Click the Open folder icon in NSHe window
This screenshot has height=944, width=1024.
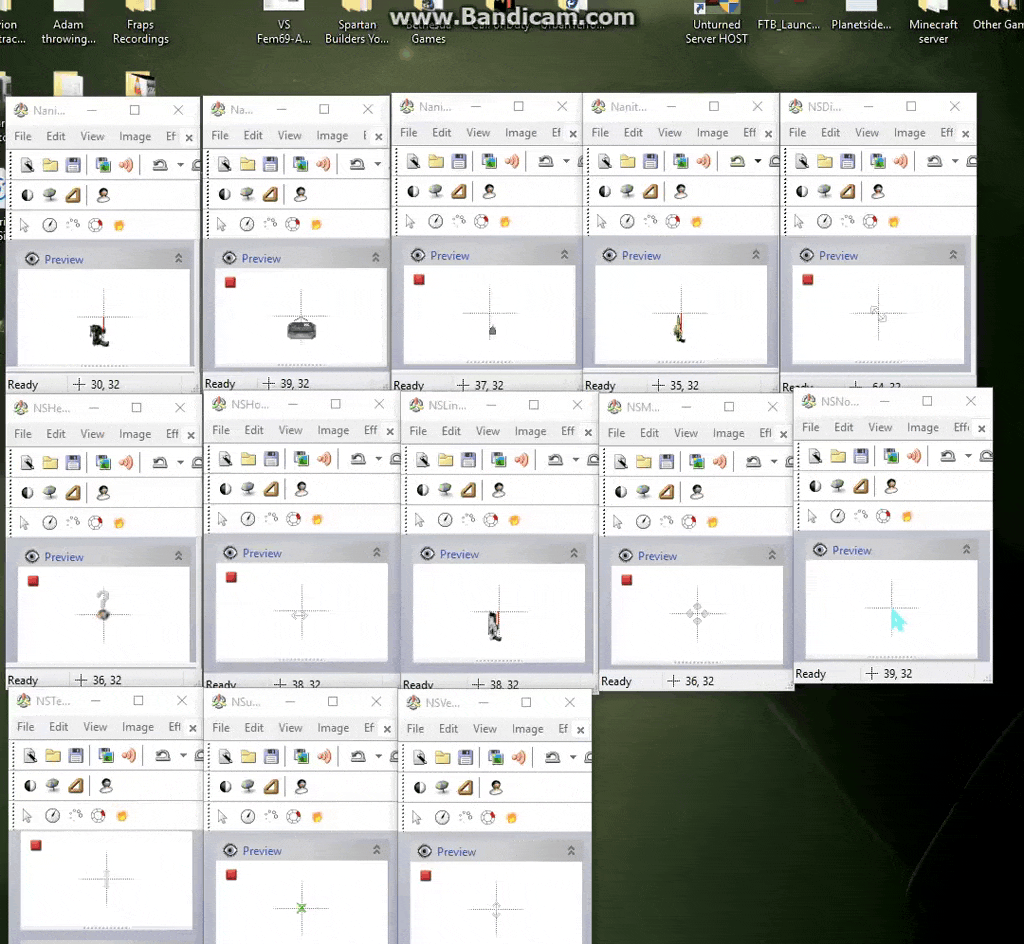[x=50, y=463]
